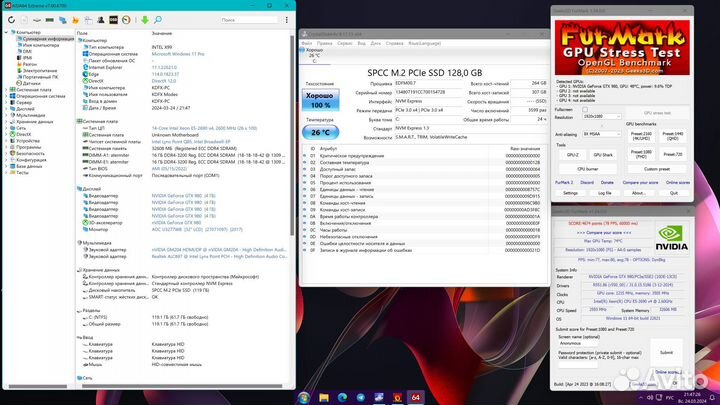This screenshot has width=720, height=405.
Task: Click the AIDA64 taskbar icon
Action: point(416,398)
